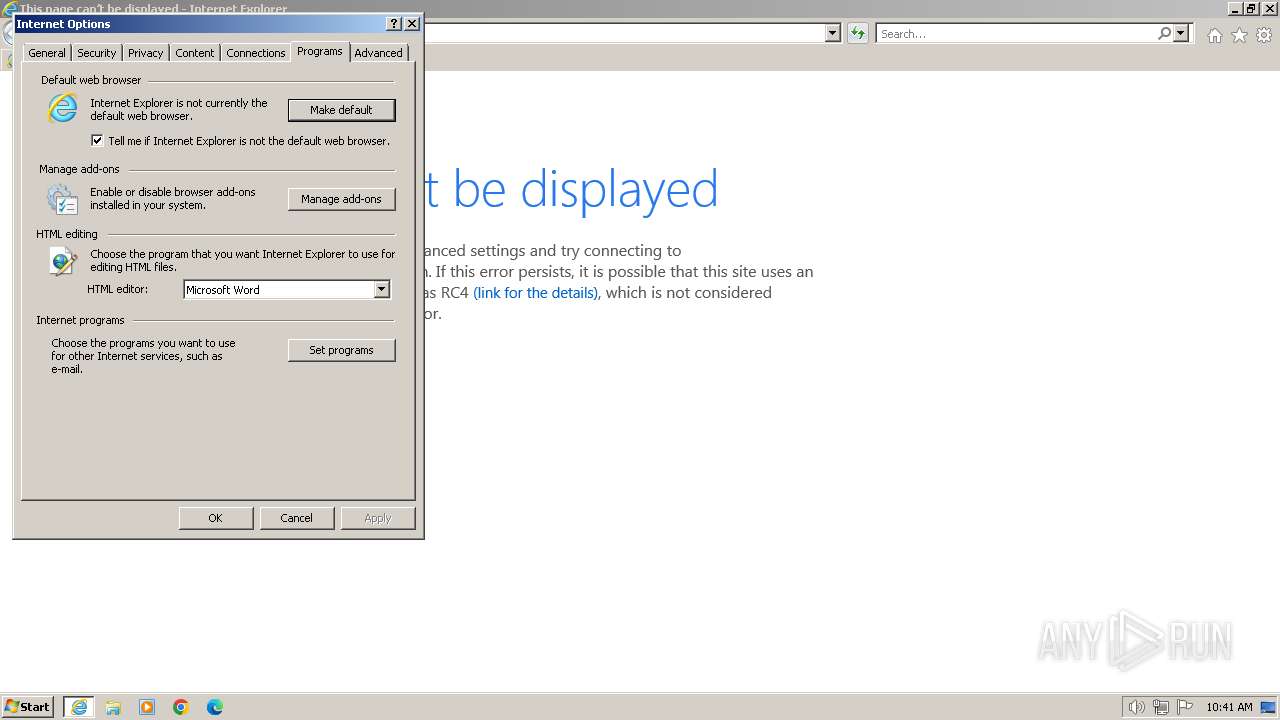1280x720 pixels.
Task: Switch to the Privacy tab
Action: [146, 53]
